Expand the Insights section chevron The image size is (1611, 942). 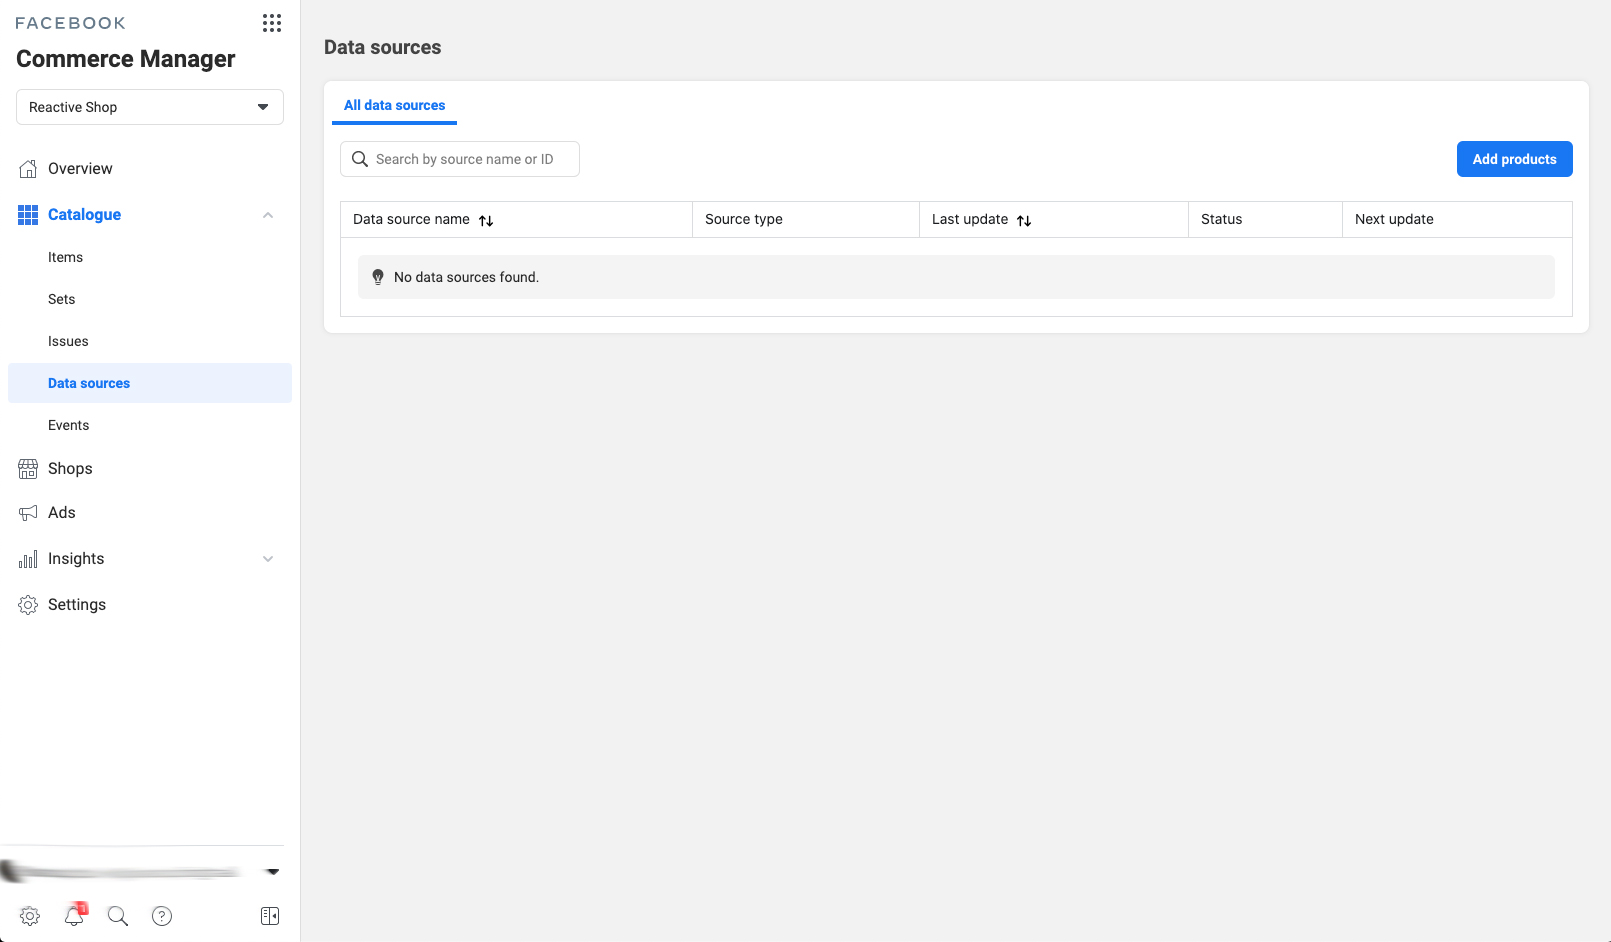click(x=268, y=559)
